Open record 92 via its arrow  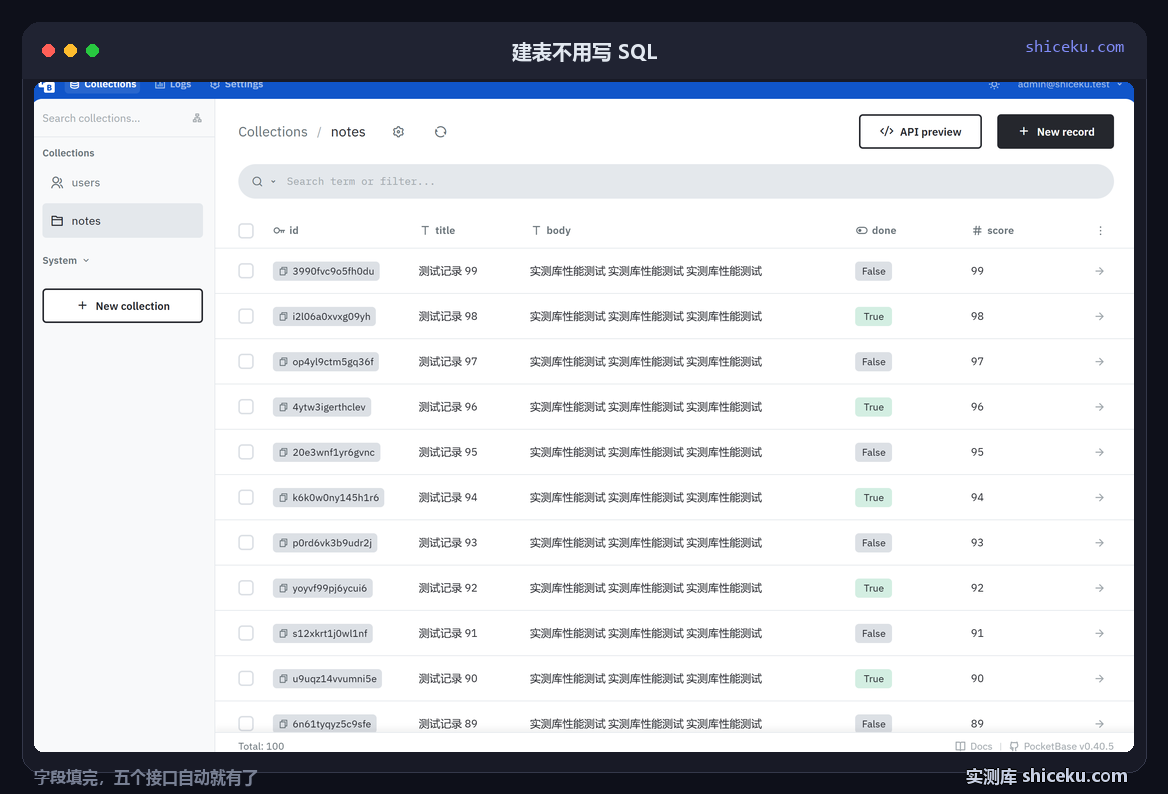tap(1099, 588)
